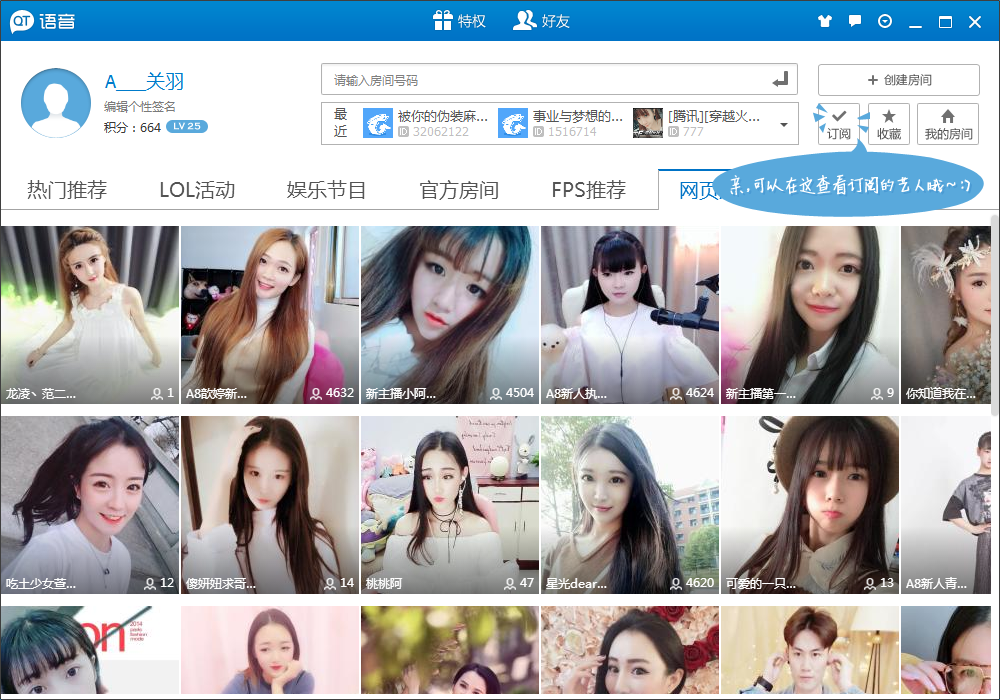Open the skin shirt icon
Image resolution: width=1000 pixels, height=700 pixels.
tap(825, 21)
